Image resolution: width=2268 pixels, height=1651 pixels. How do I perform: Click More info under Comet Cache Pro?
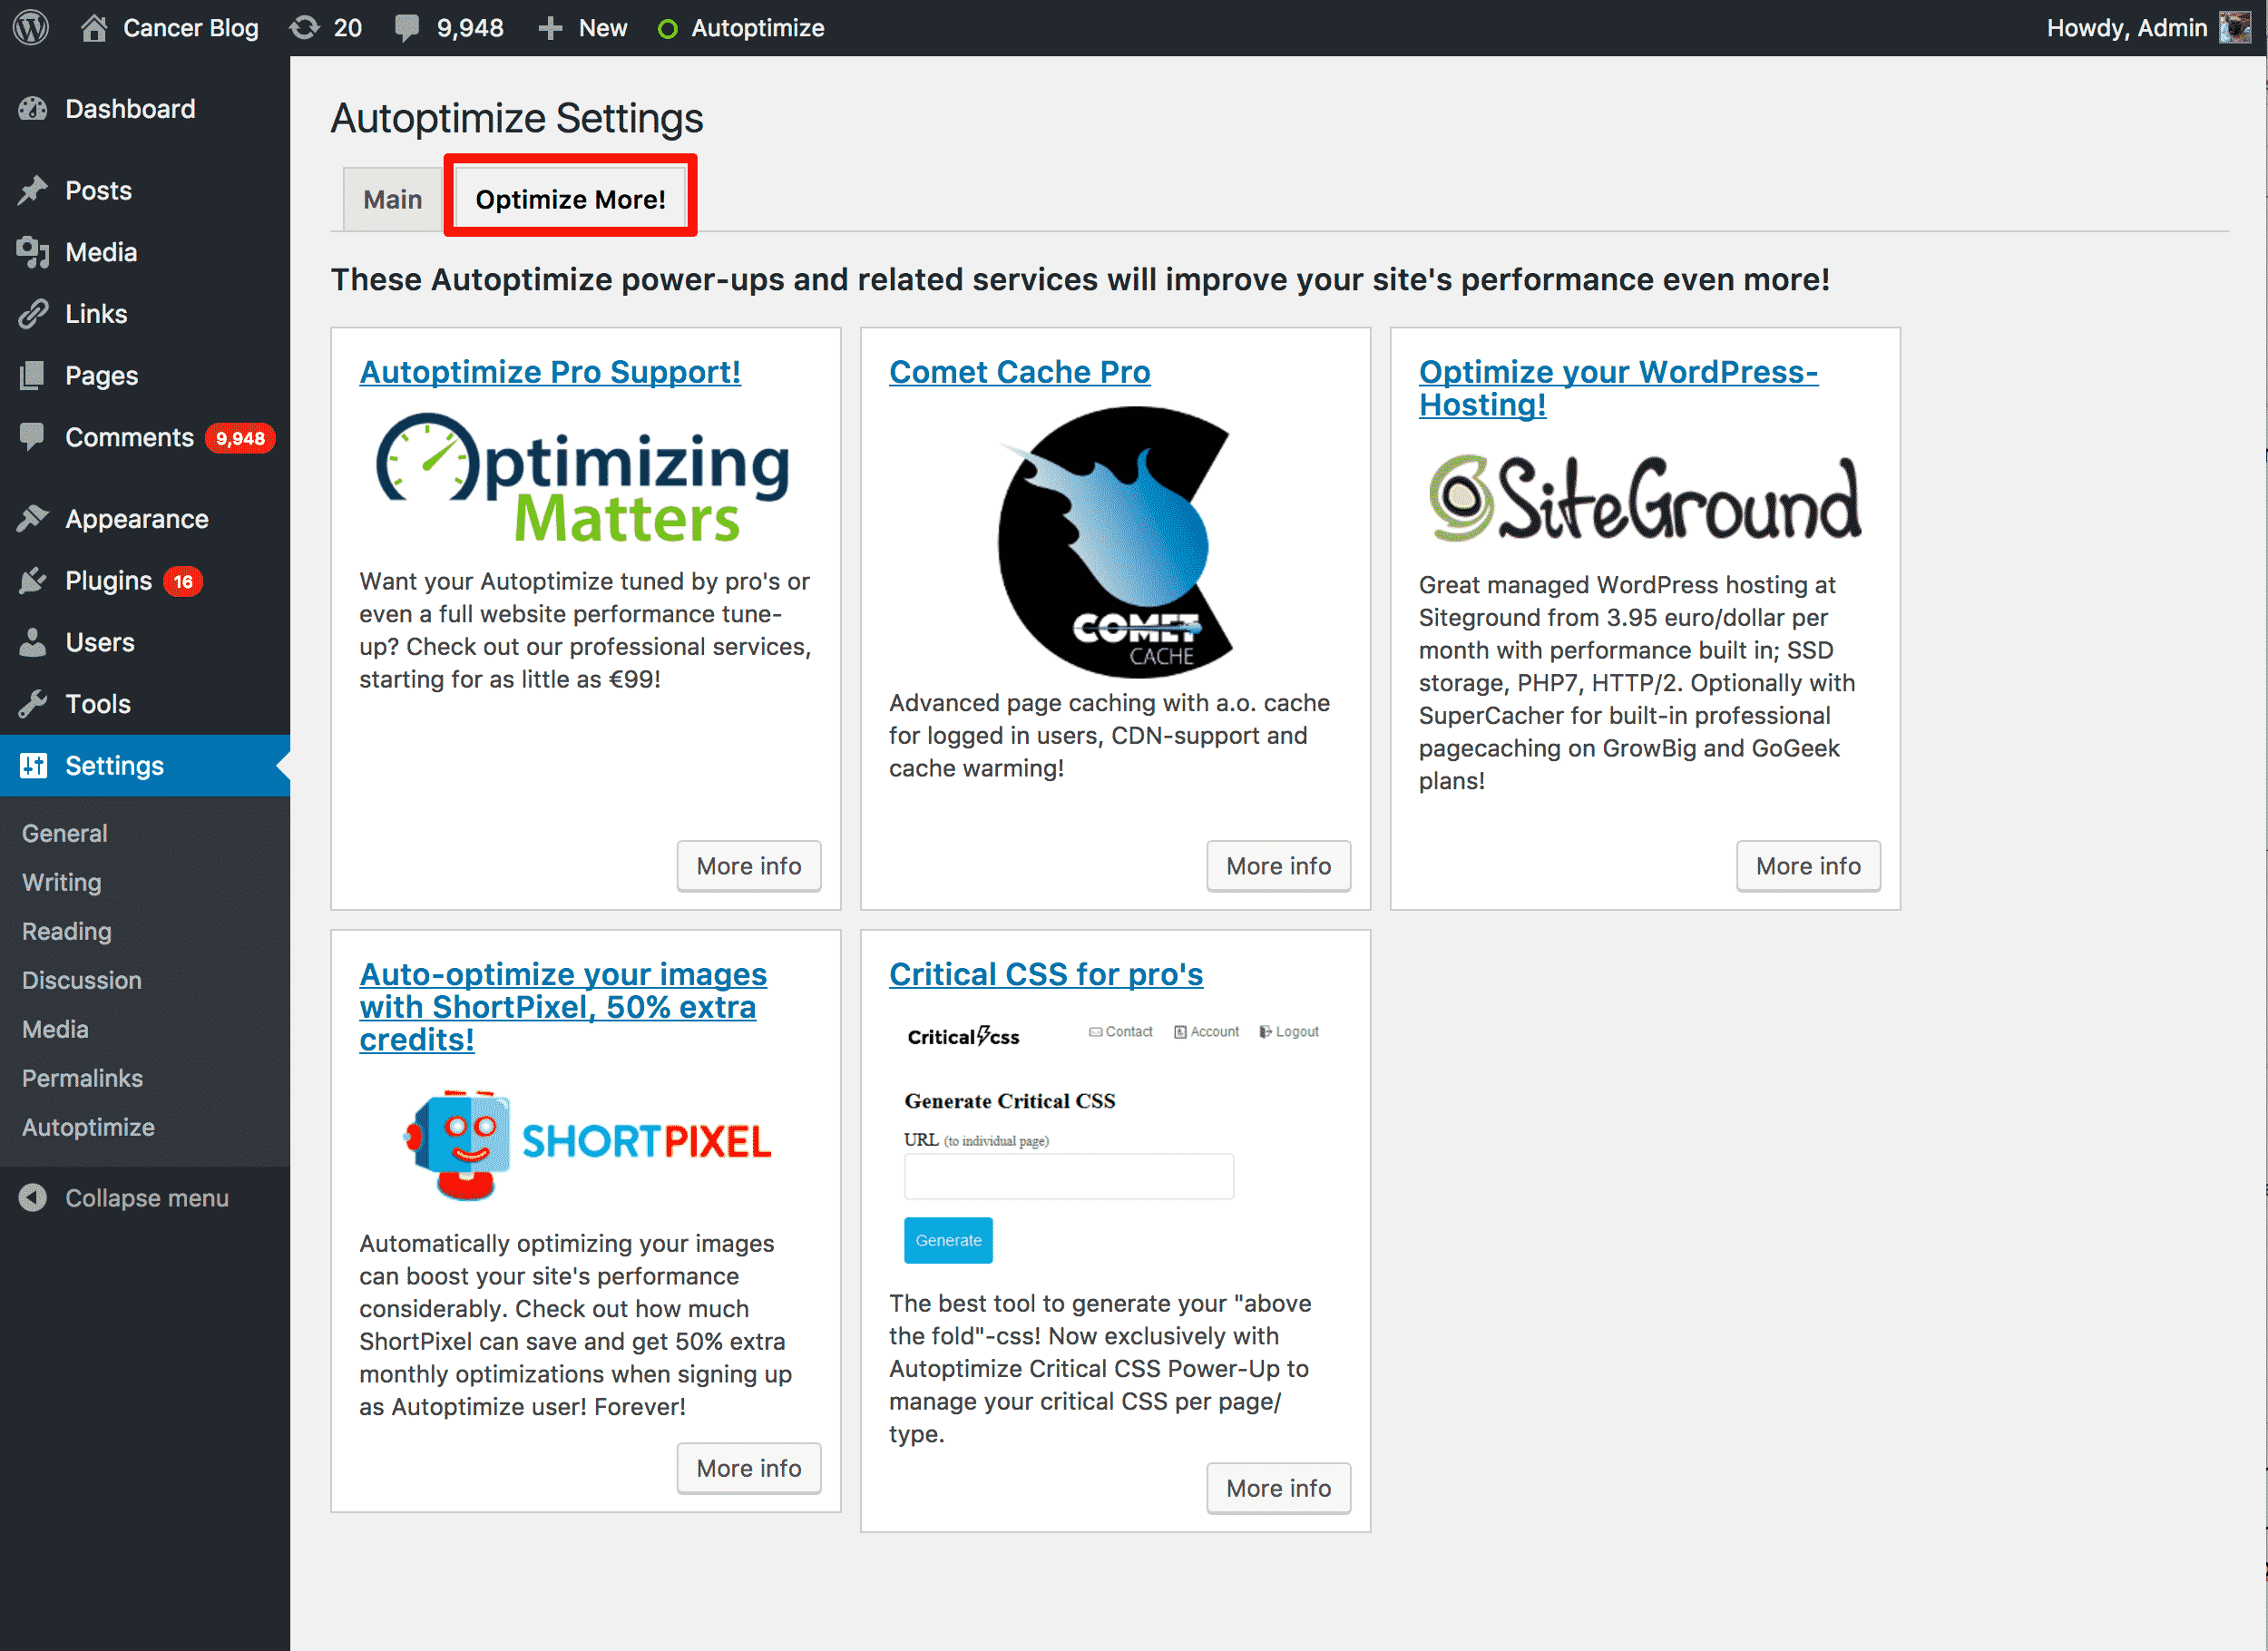(1278, 866)
